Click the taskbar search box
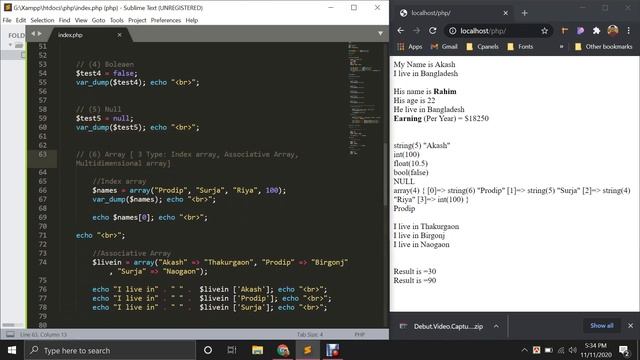 tap(110, 350)
